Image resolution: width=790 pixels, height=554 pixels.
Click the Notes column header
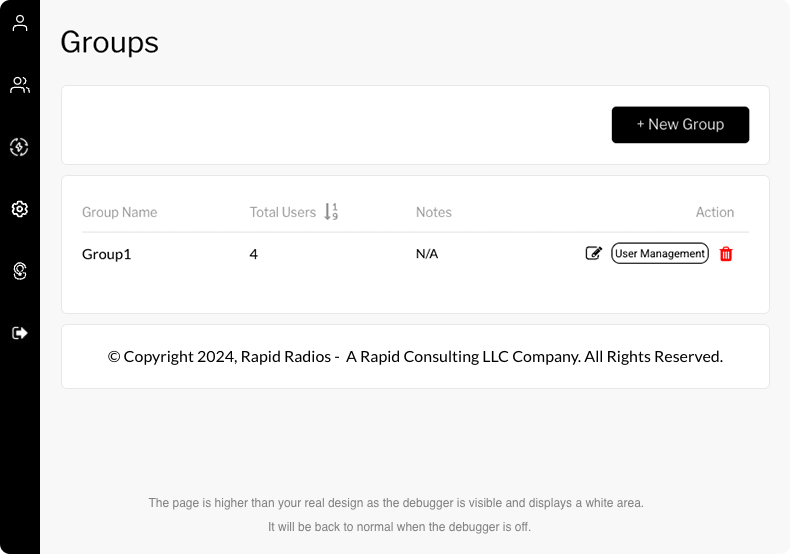tap(434, 212)
